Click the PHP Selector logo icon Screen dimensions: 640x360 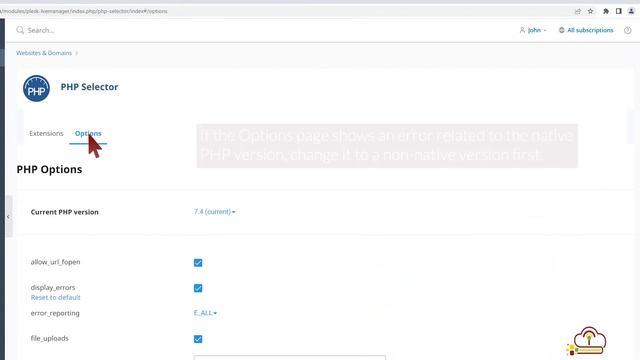[x=36, y=88]
